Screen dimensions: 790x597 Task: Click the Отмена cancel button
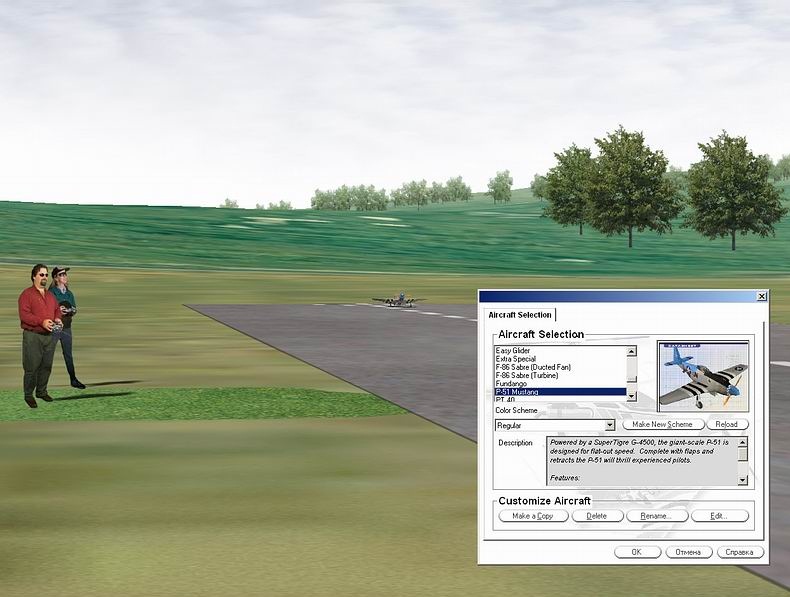pos(688,552)
